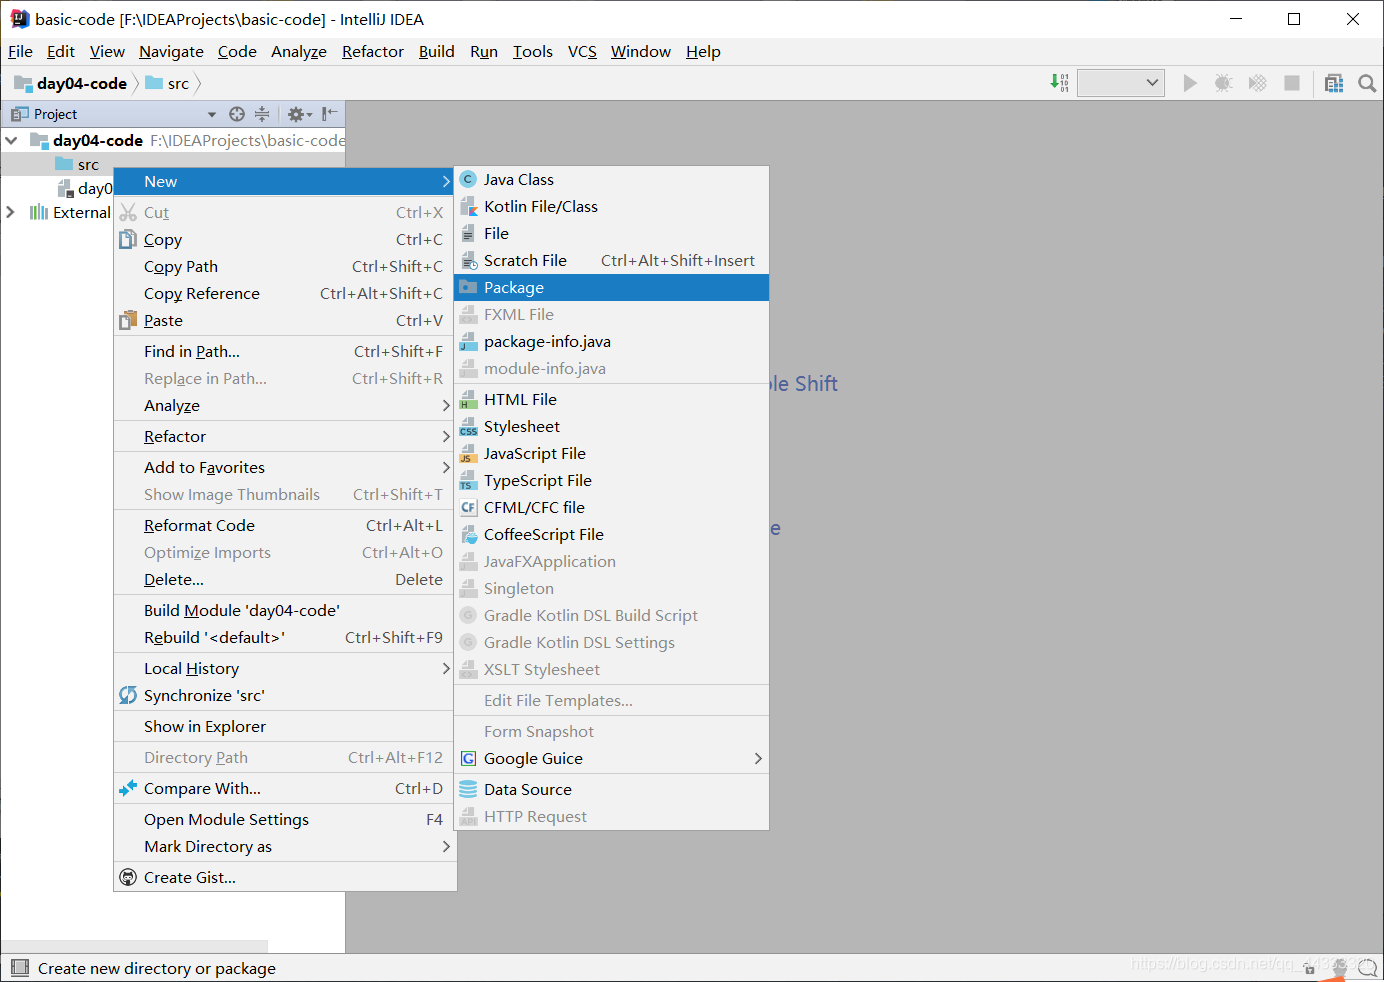Click the Search Everywhere magnifier icon
This screenshot has height=982, width=1384.
click(x=1367, y=83)
